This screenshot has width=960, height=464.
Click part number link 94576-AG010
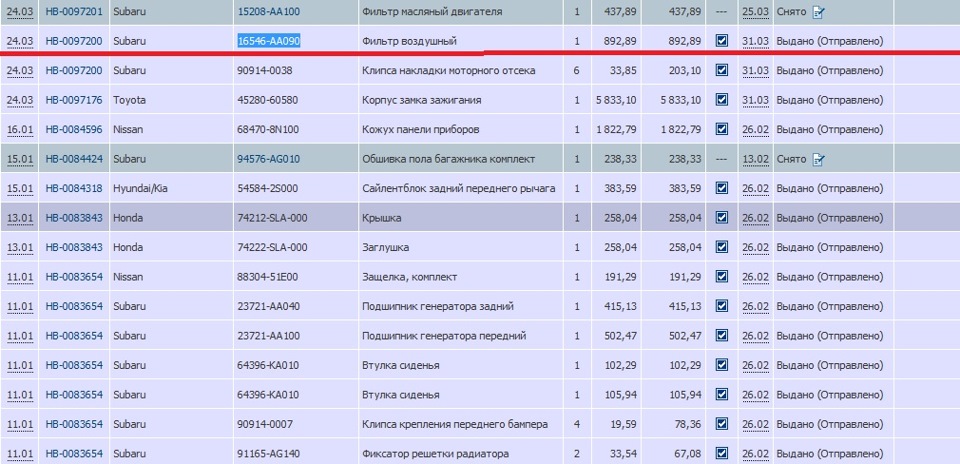pos(269,159)
